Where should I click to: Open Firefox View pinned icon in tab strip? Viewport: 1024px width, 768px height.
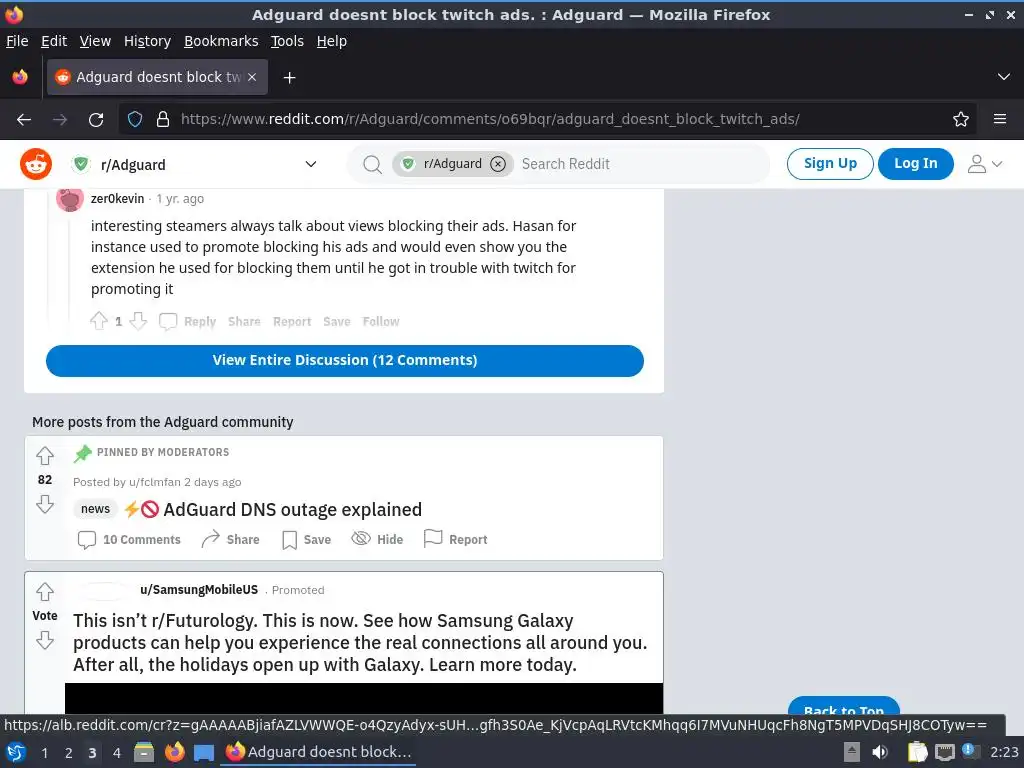(20, 77)
